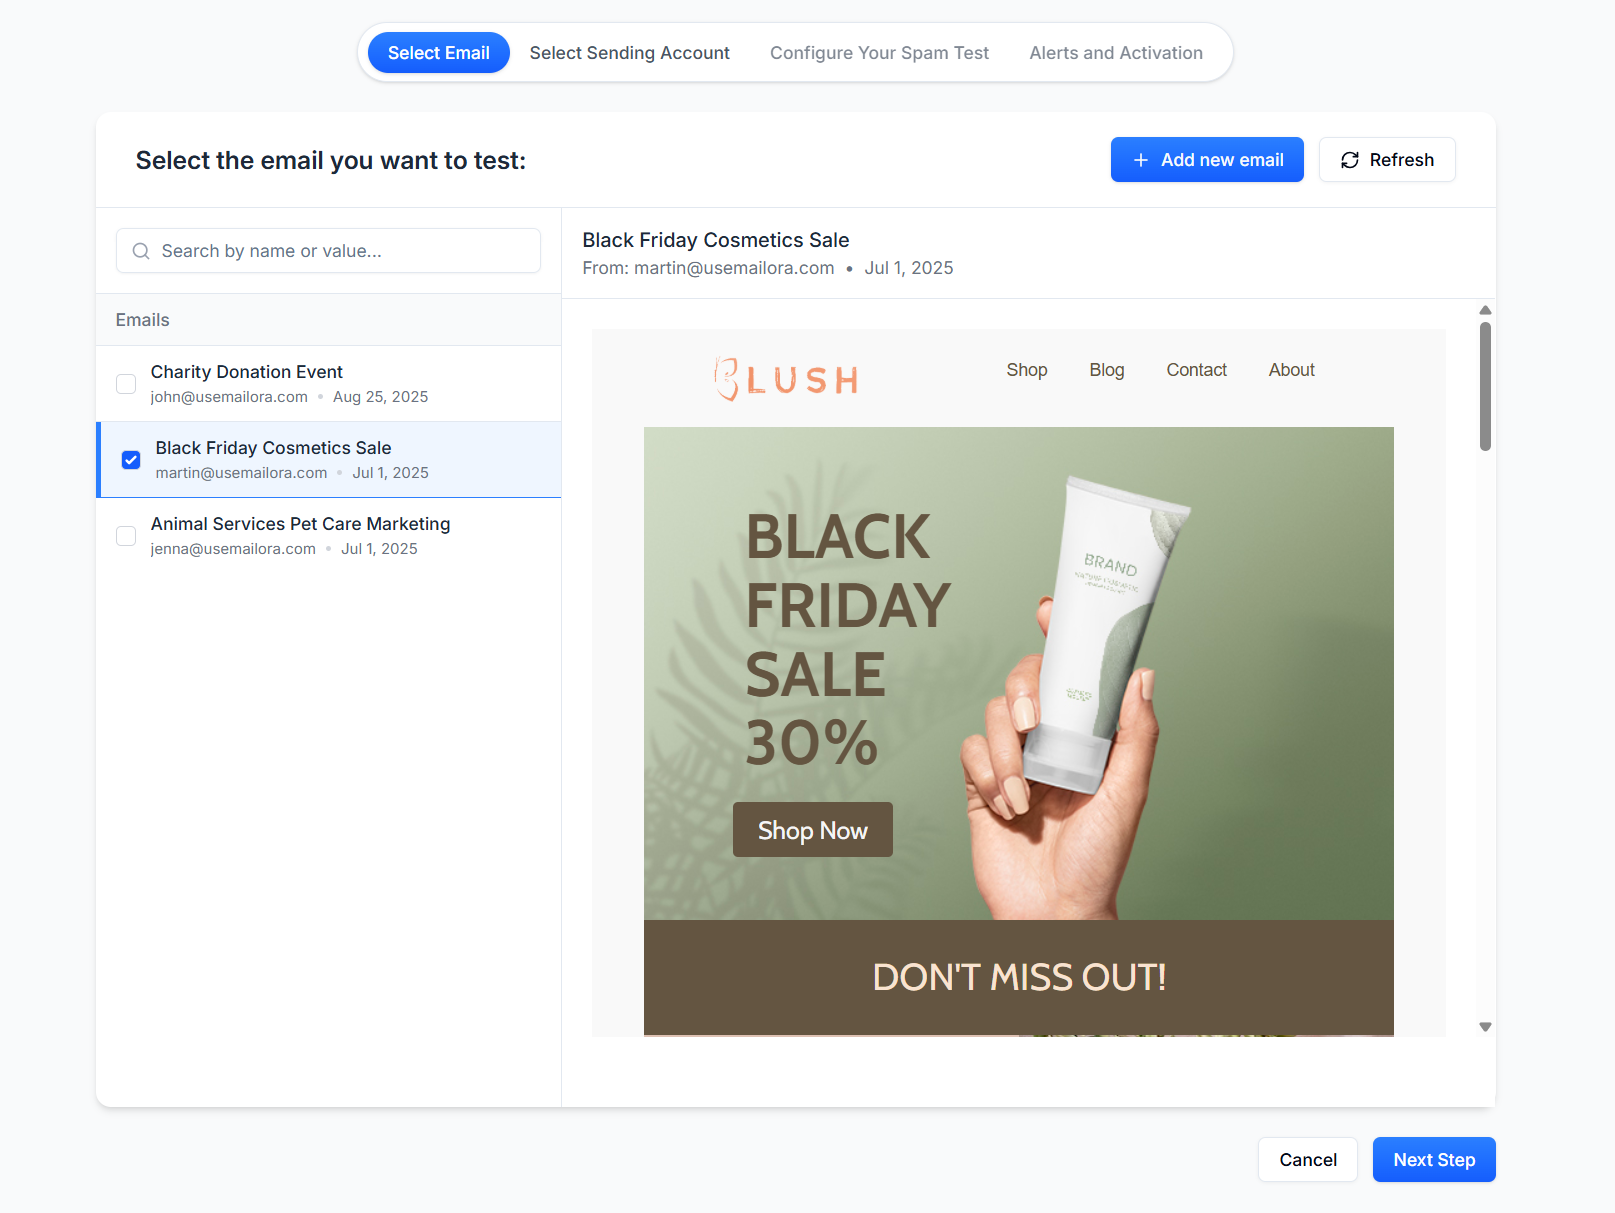The width and height of the screenshot is (1615, 1213).
Task: Select the Select Email step tab
Action: point(439,53)
